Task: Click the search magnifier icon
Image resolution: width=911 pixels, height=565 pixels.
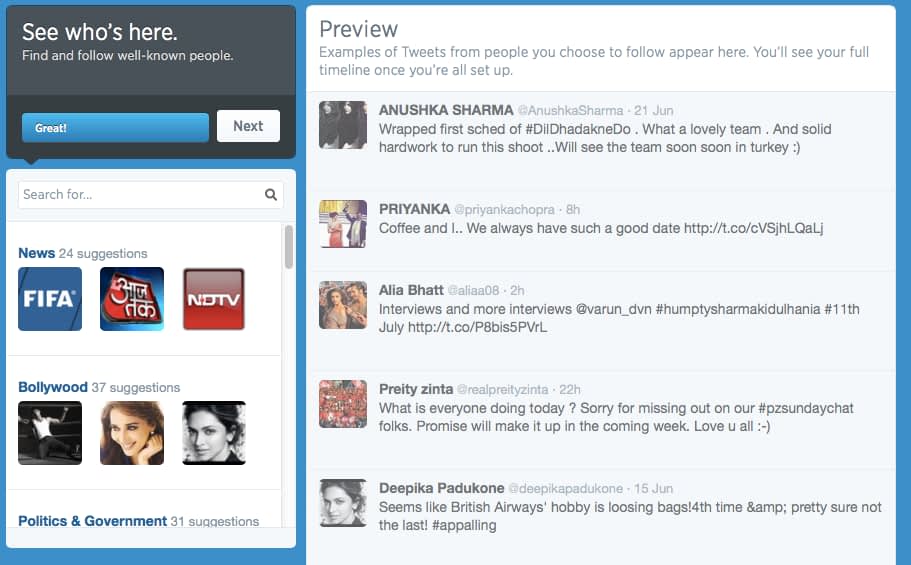Action: click(x=271, y=195)
